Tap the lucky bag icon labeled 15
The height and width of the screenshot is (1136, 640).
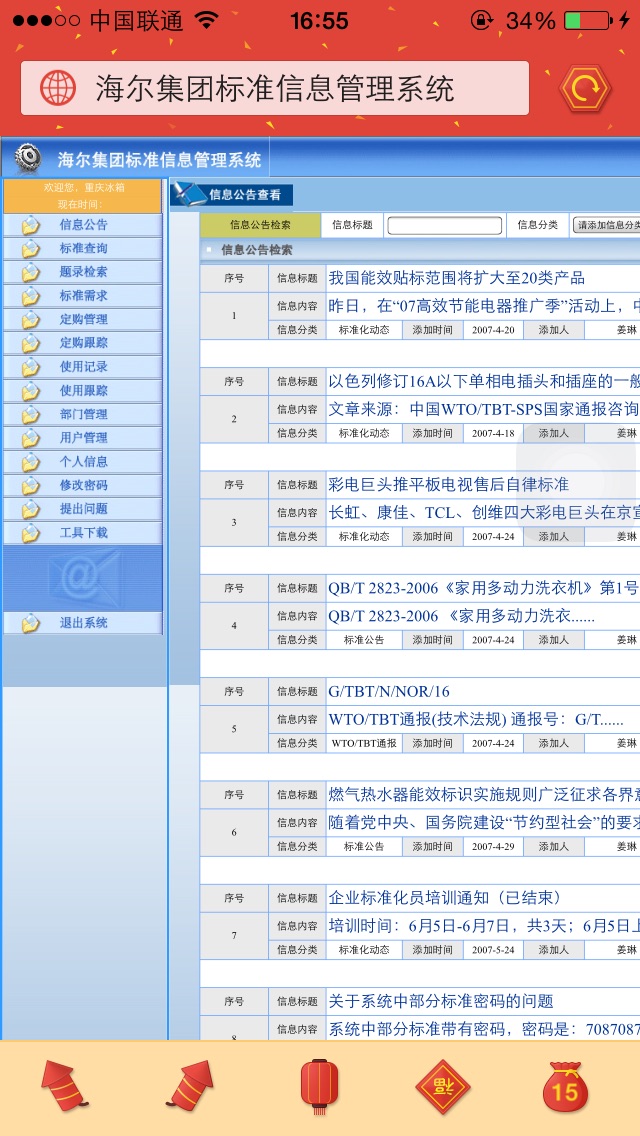[565, 1087]
